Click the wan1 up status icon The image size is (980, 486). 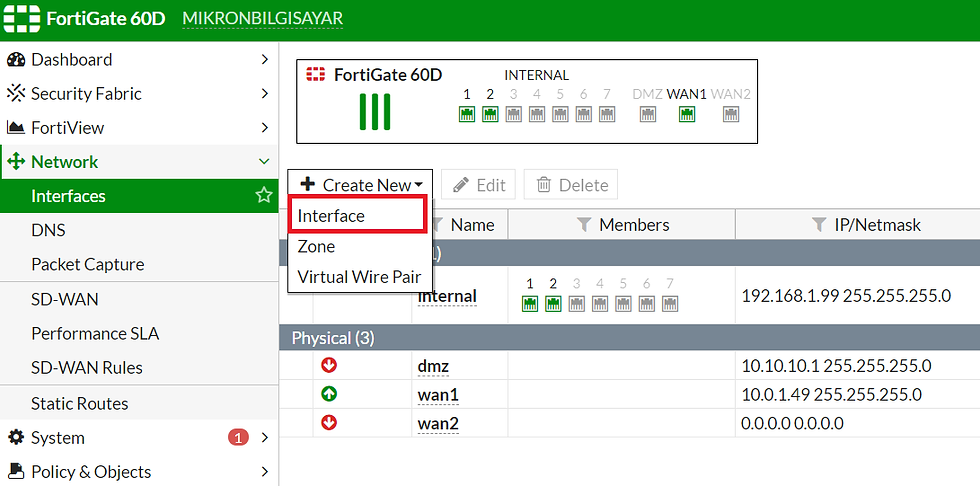(329, 394)
